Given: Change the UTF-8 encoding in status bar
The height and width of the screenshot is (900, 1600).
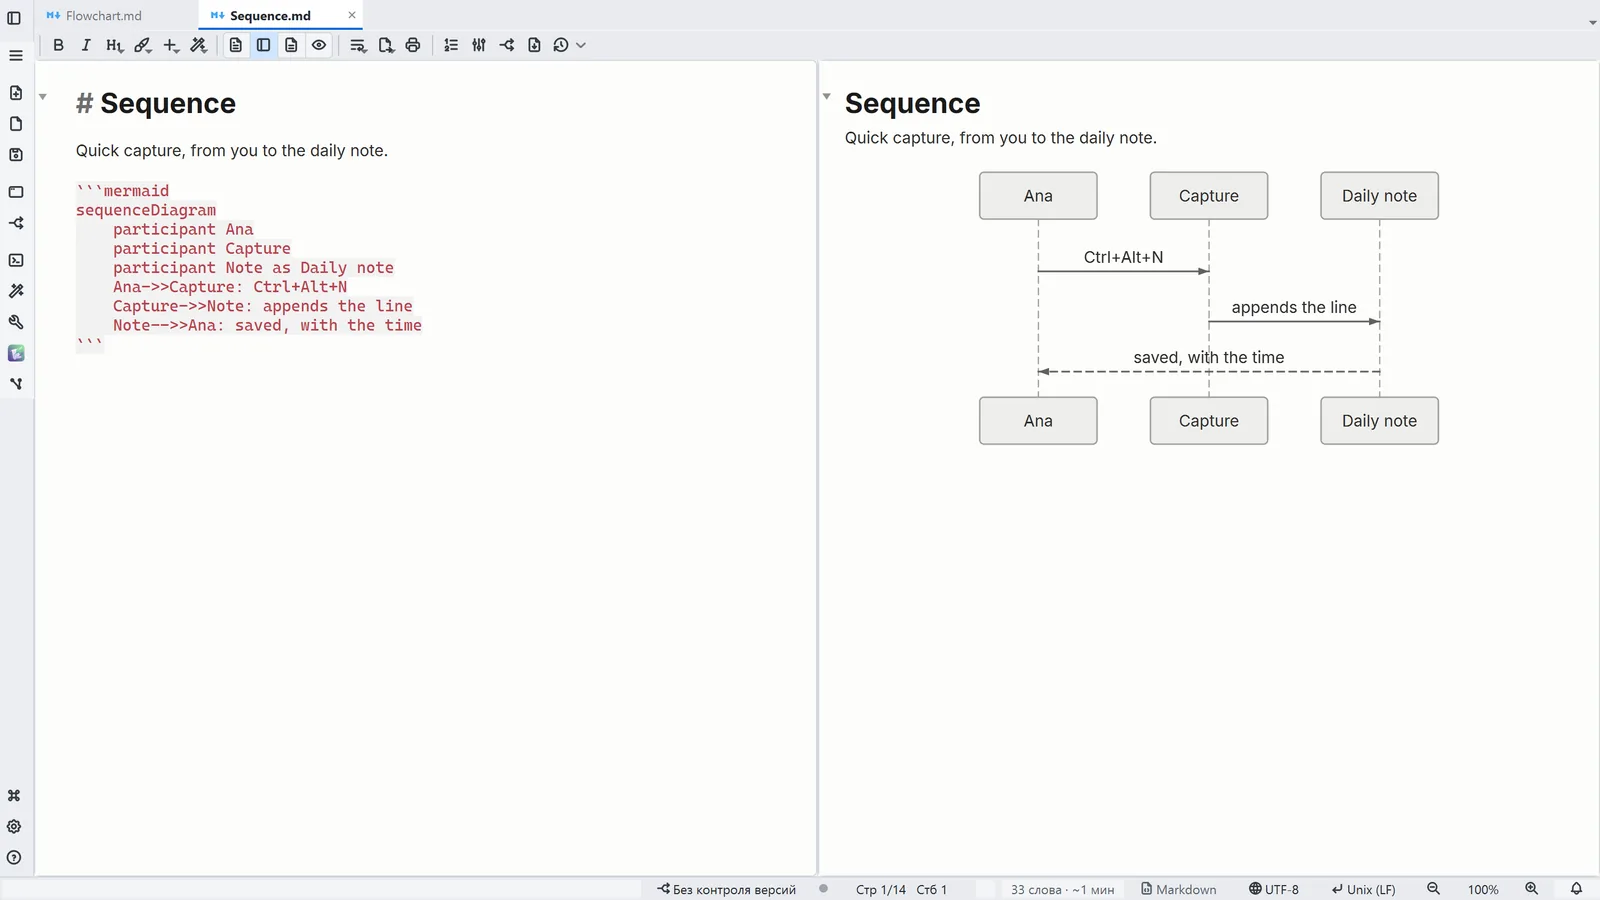Looking at the screenshot, I should [1274, 889].
